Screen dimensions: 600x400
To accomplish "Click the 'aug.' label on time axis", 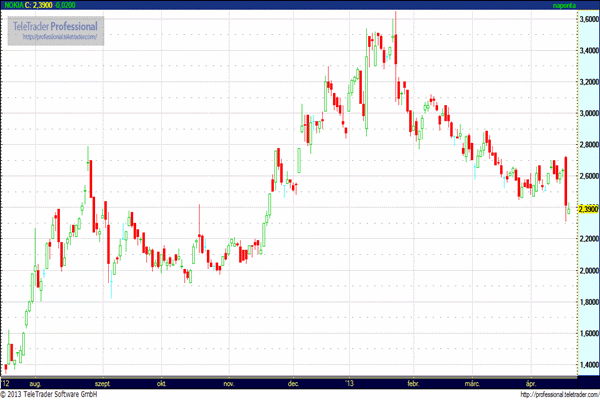I will click(x=36, y=383).
